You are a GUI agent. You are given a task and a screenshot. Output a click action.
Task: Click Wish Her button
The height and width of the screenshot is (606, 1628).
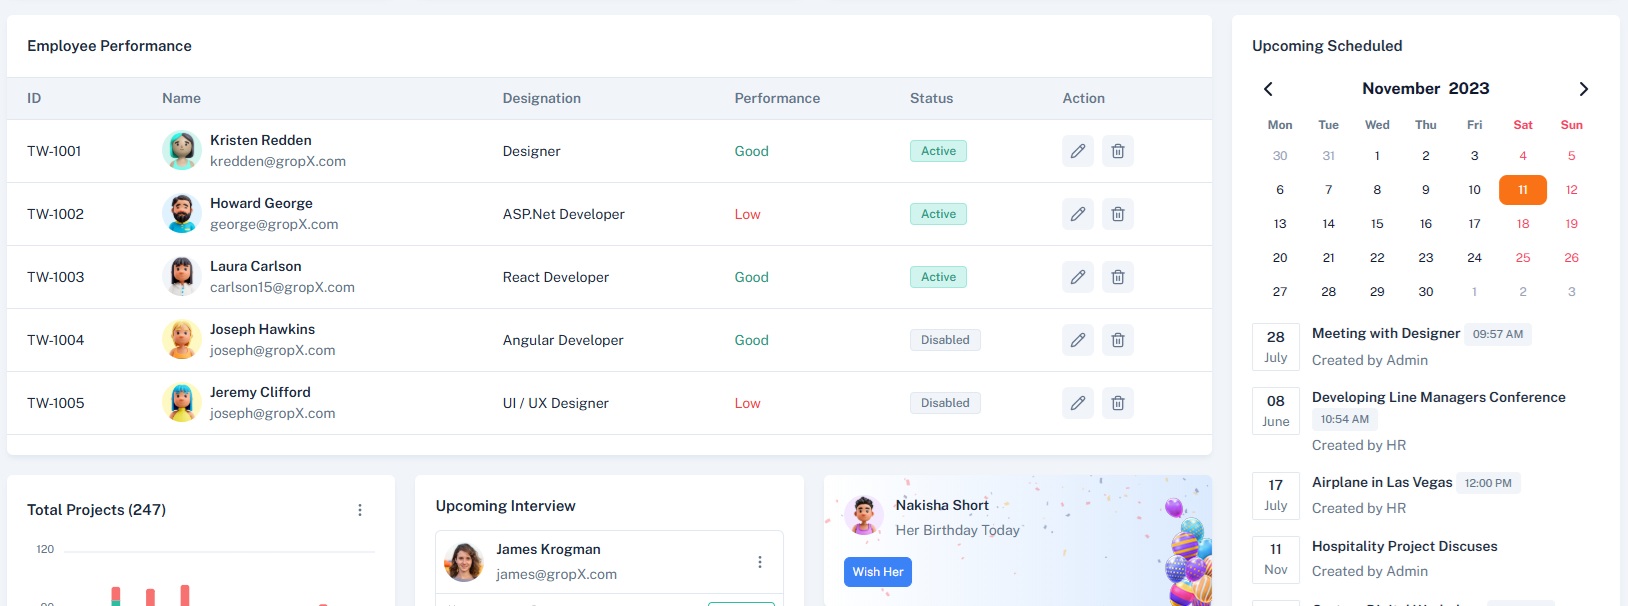pos(877,572)
